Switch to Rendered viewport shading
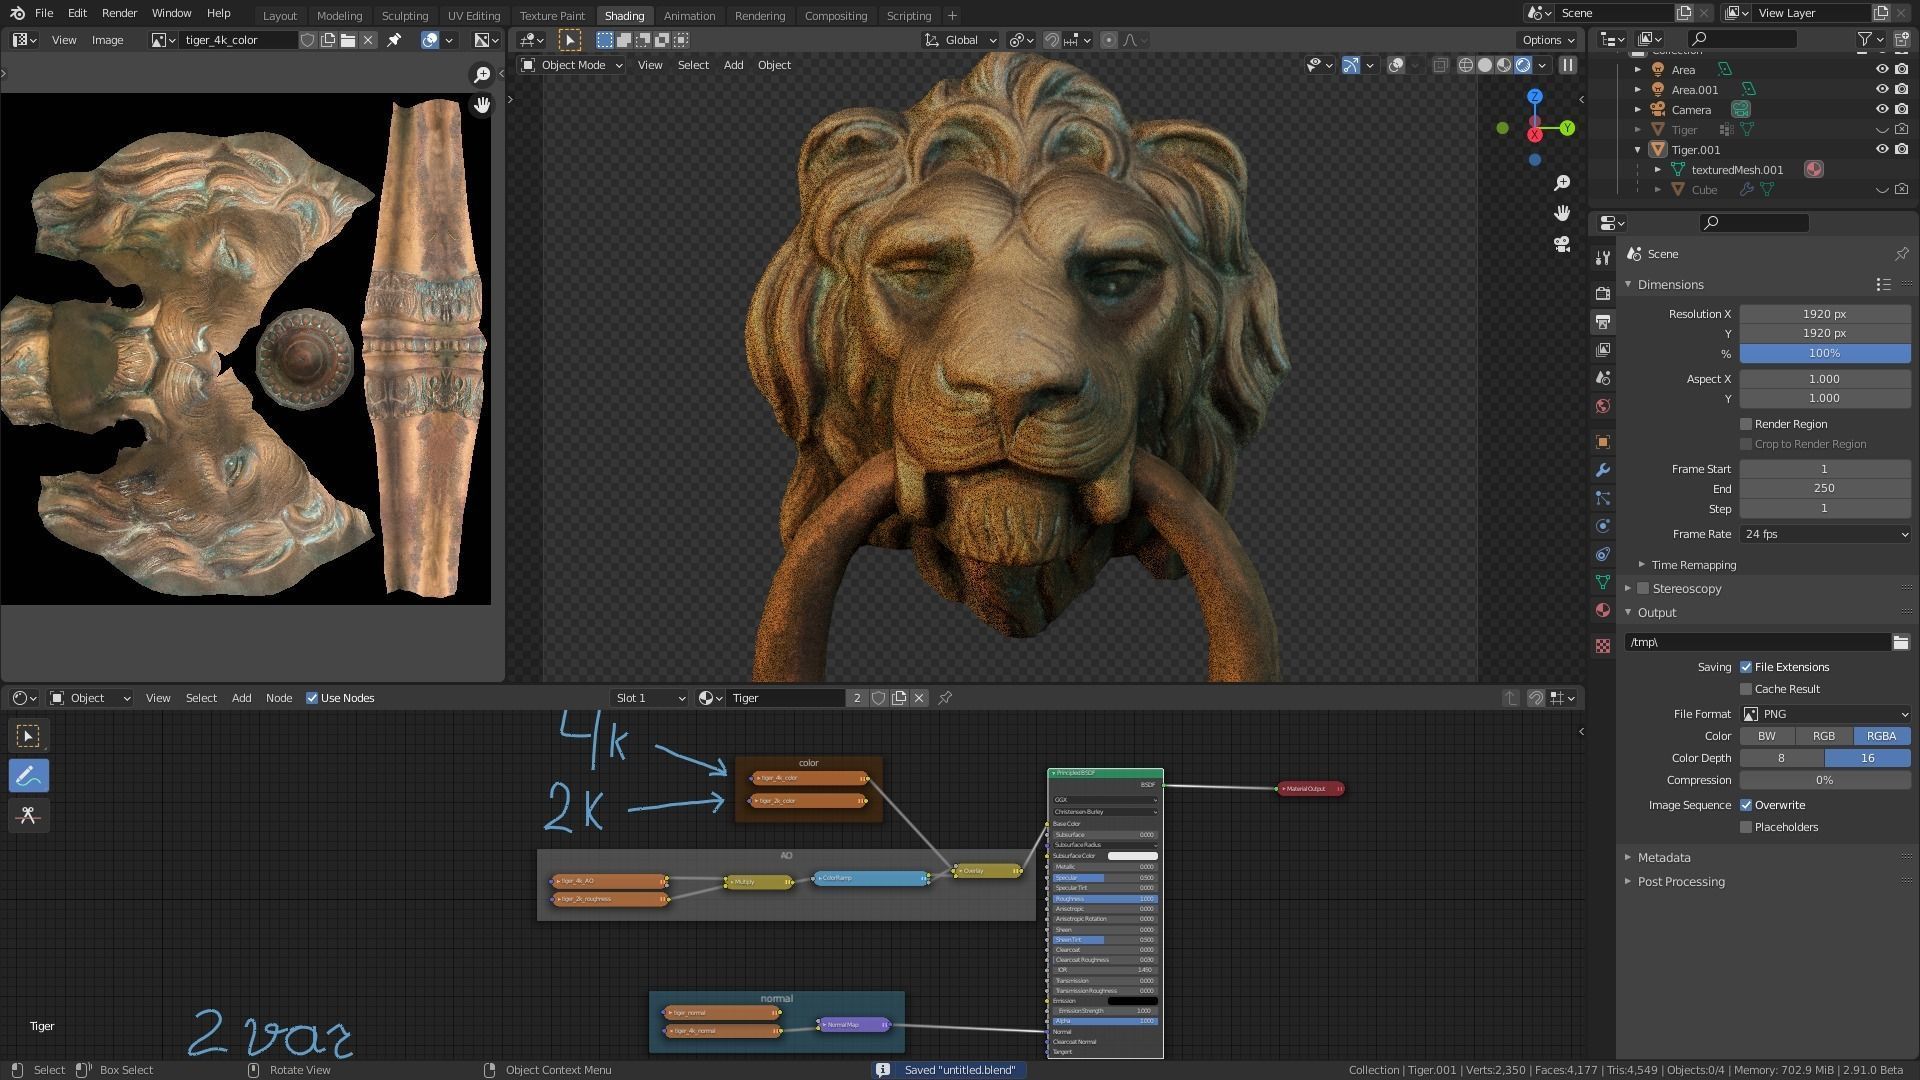Image resolution: width=1920 pixels, height=1080 pixels. coord(1523,65)
